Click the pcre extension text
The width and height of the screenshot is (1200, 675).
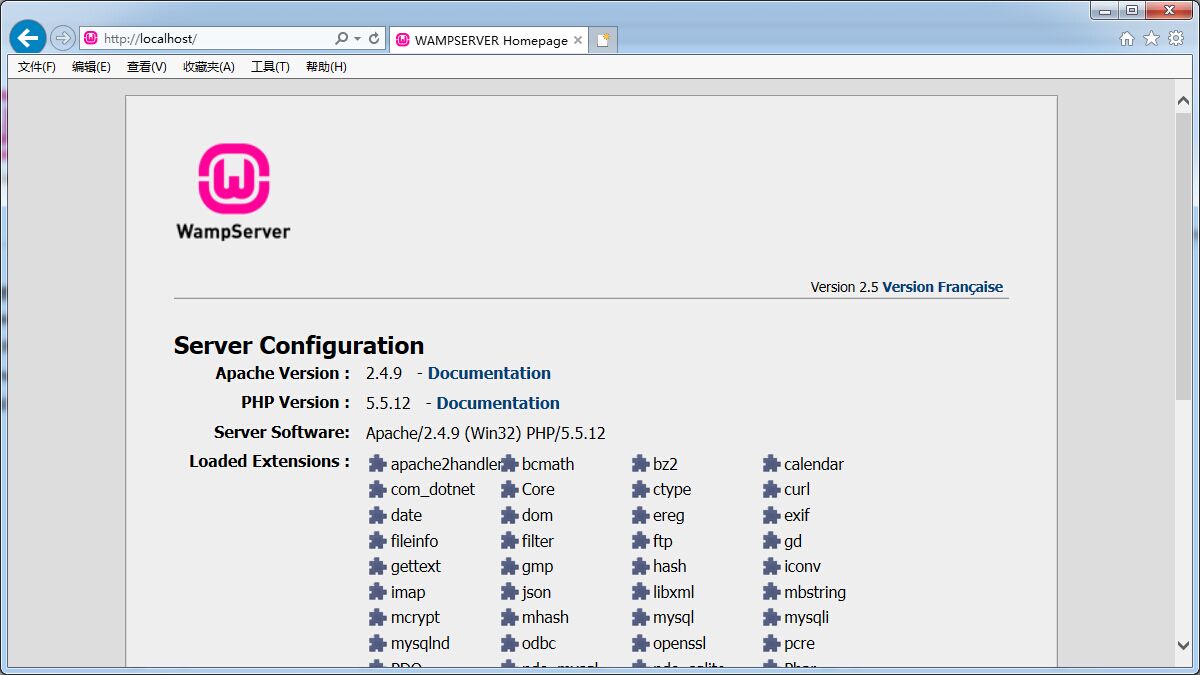coord(799,643)
